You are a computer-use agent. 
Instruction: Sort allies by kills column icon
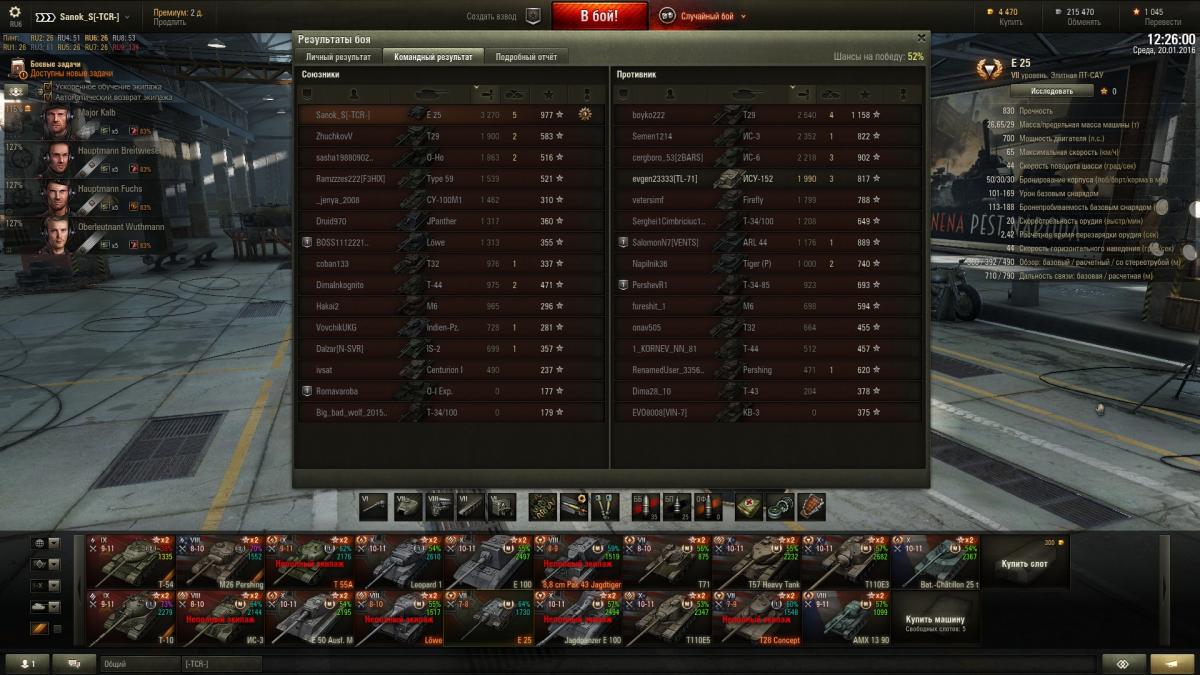[x=515, y=94]
